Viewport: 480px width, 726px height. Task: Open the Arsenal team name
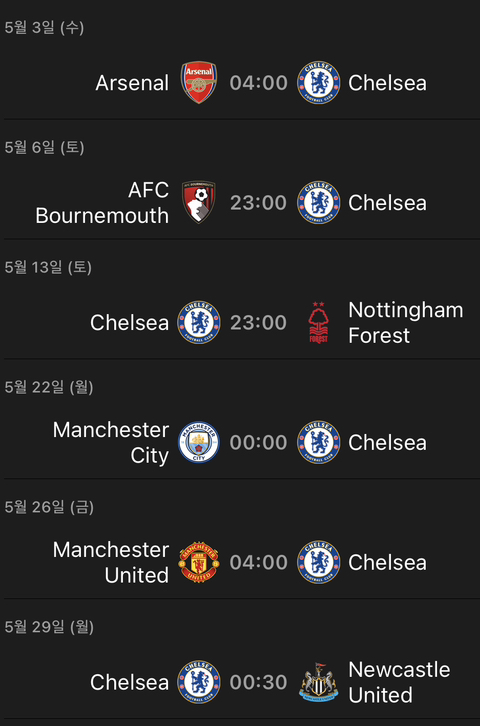[132, 83]
